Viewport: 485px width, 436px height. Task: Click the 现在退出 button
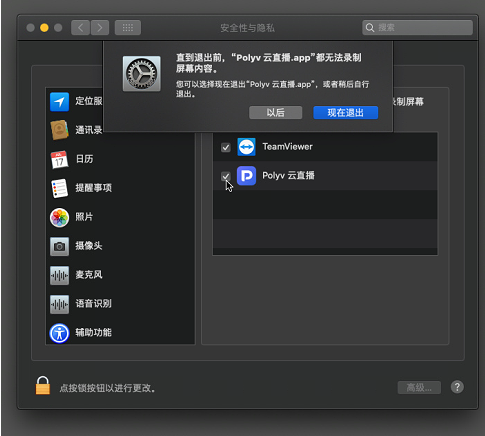(345, 113)
